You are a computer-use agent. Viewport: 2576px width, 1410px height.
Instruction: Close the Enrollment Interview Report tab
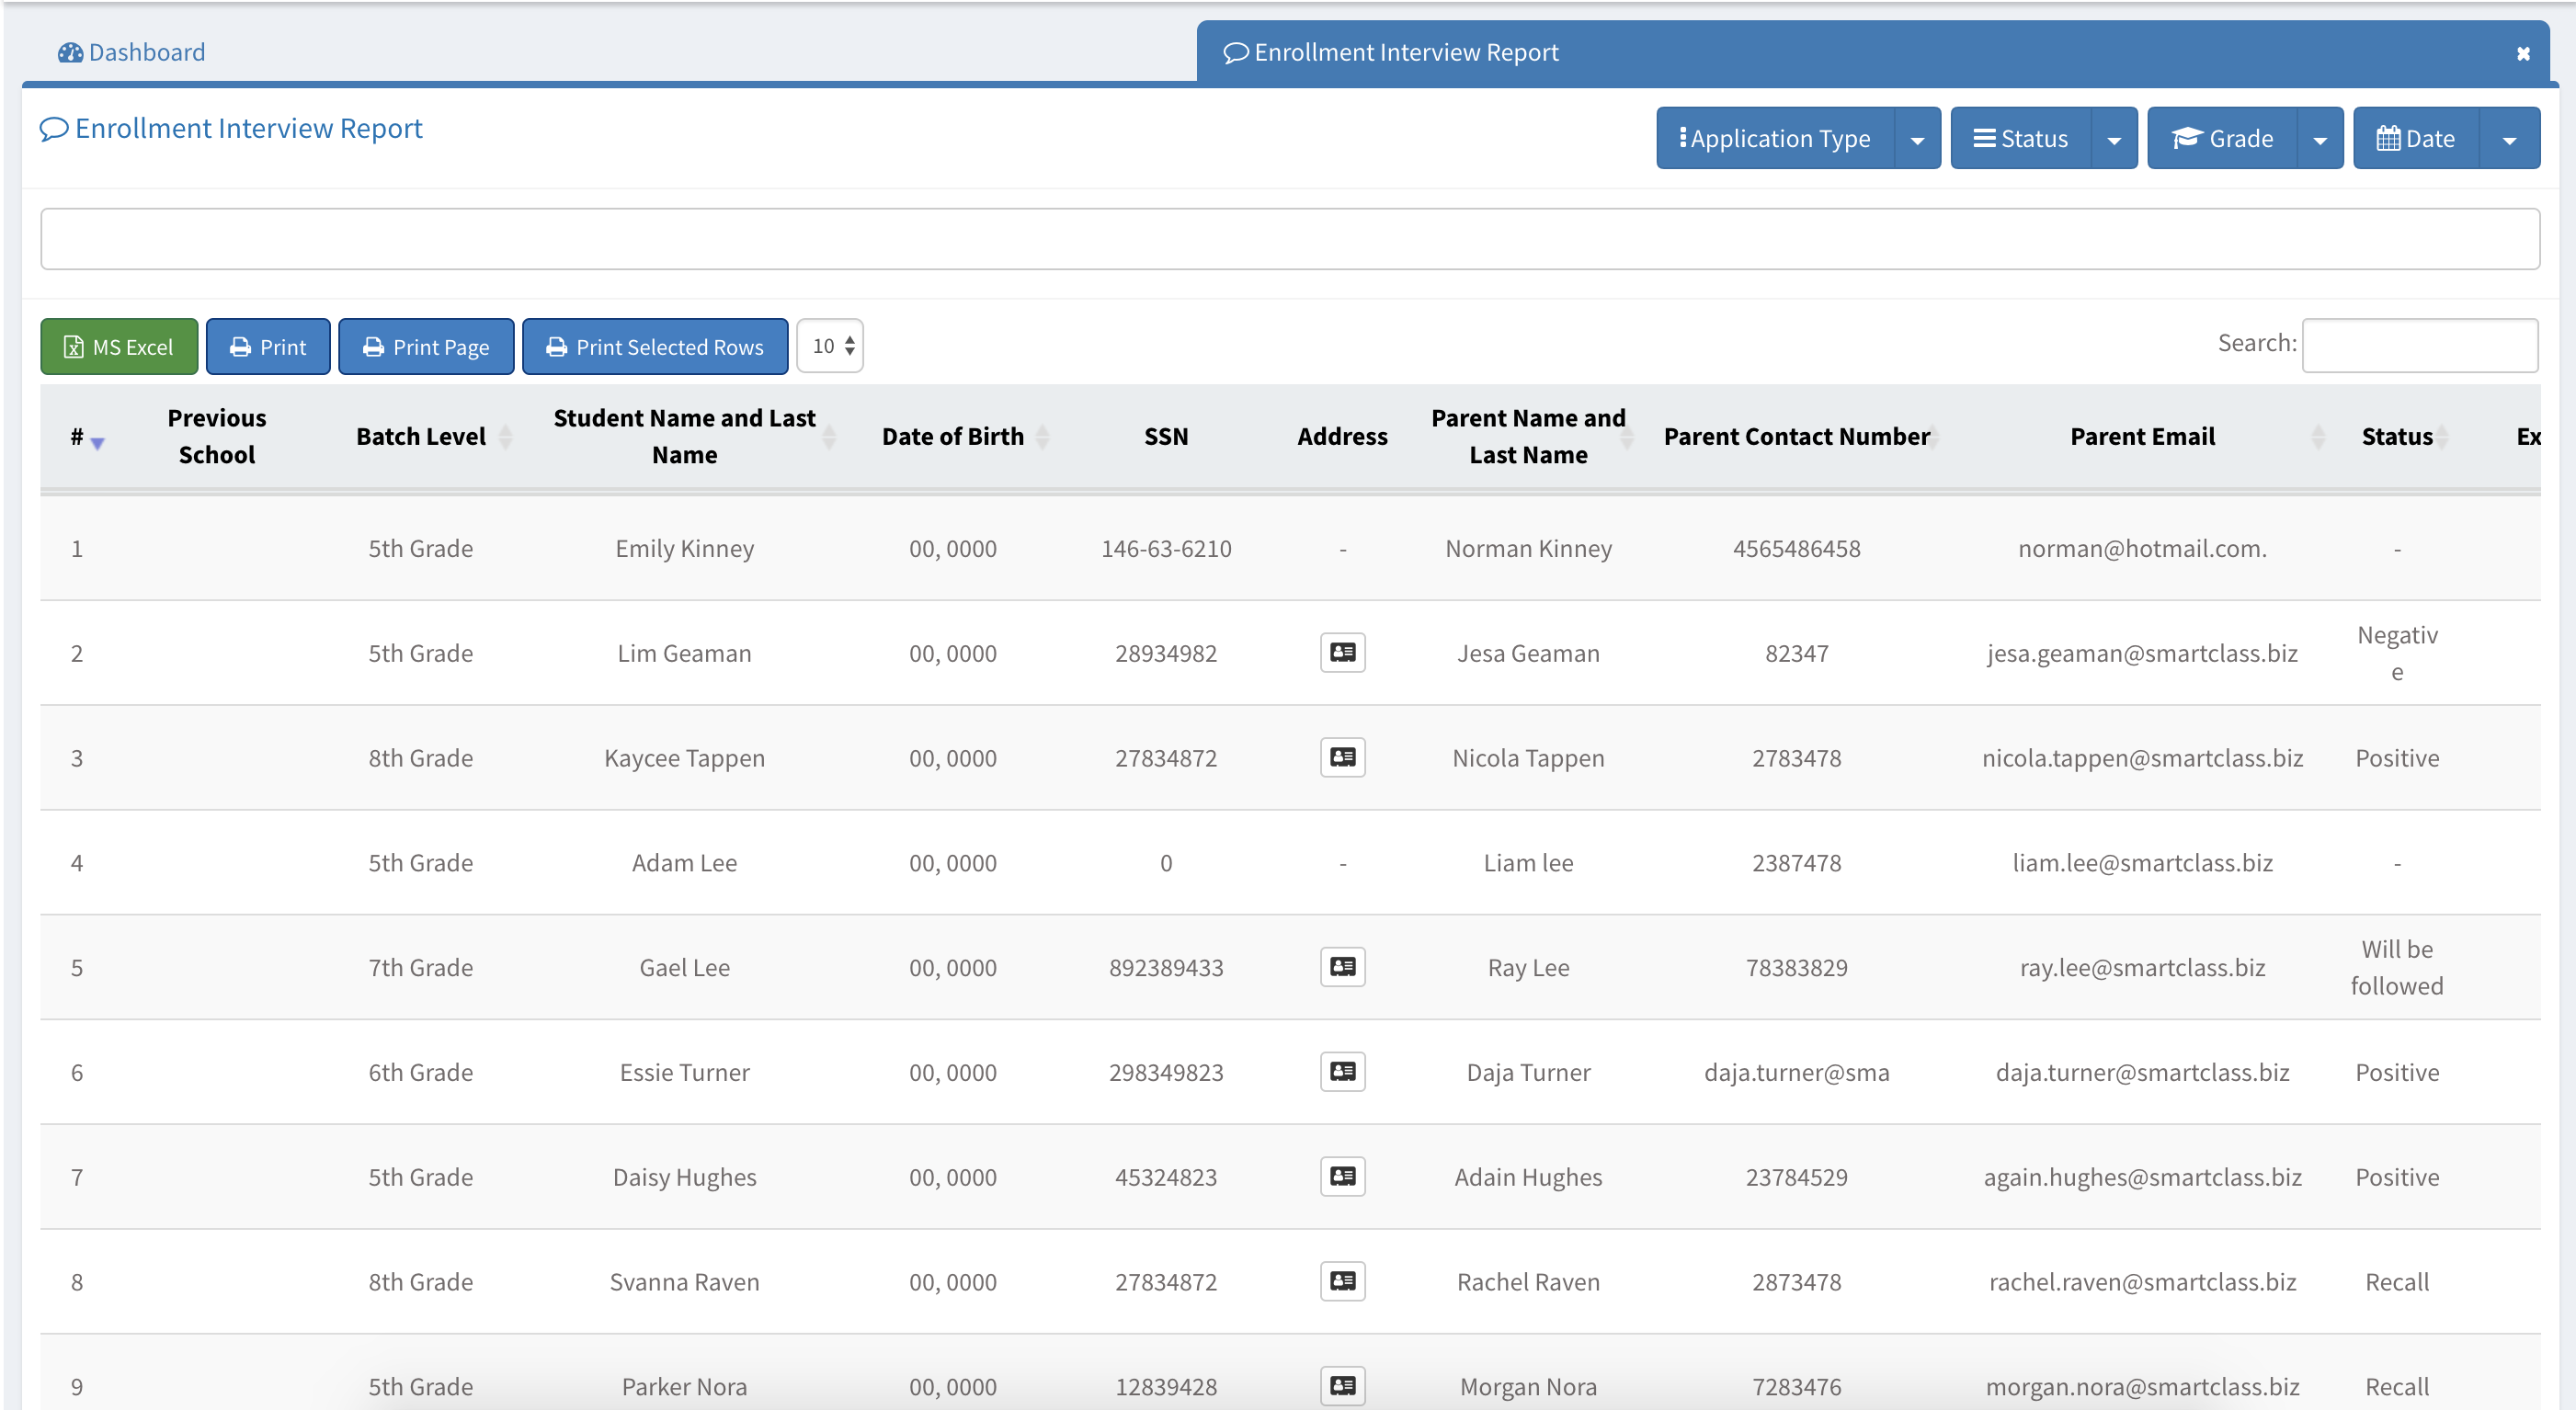(x=2523, y=54)
